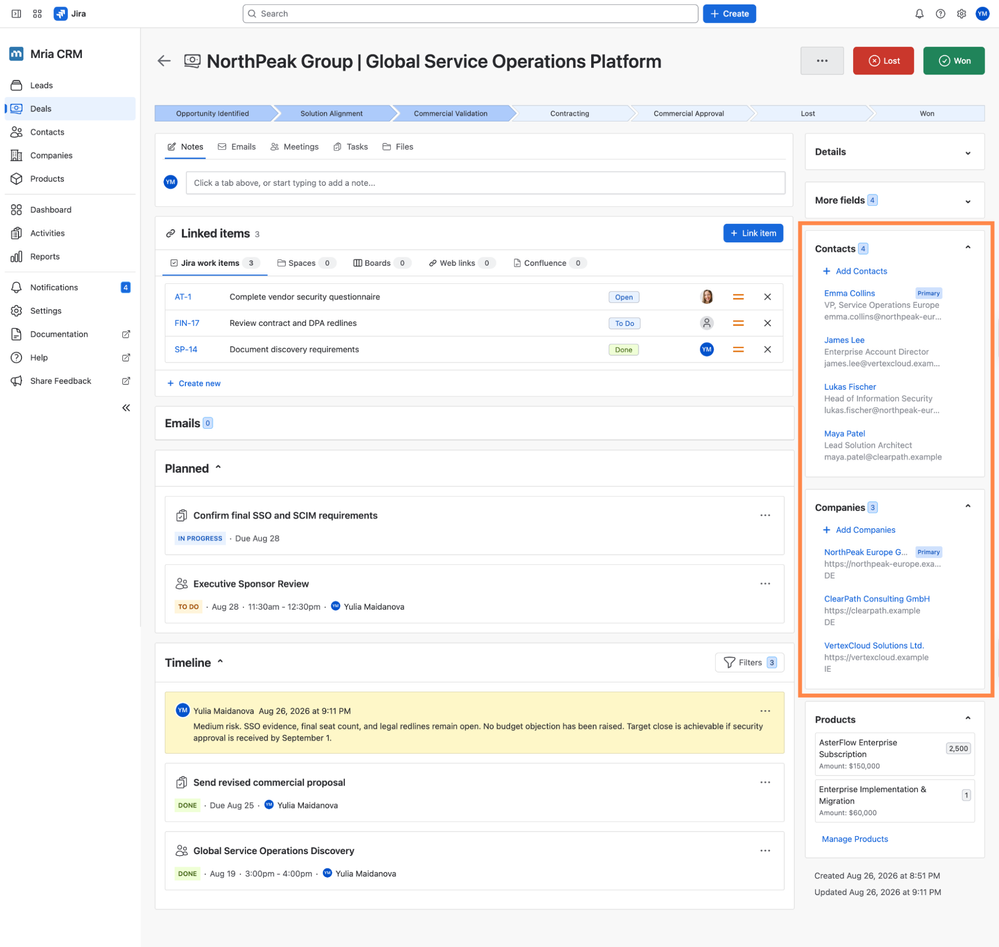Select the Web links tab
The image size is (999, 947).
462,263
